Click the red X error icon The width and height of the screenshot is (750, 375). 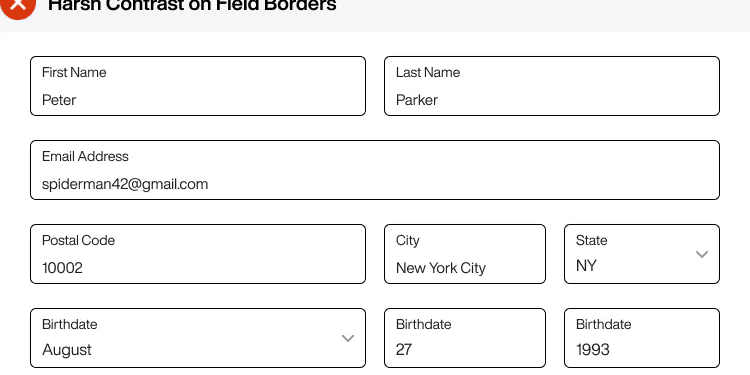(18, 4)
